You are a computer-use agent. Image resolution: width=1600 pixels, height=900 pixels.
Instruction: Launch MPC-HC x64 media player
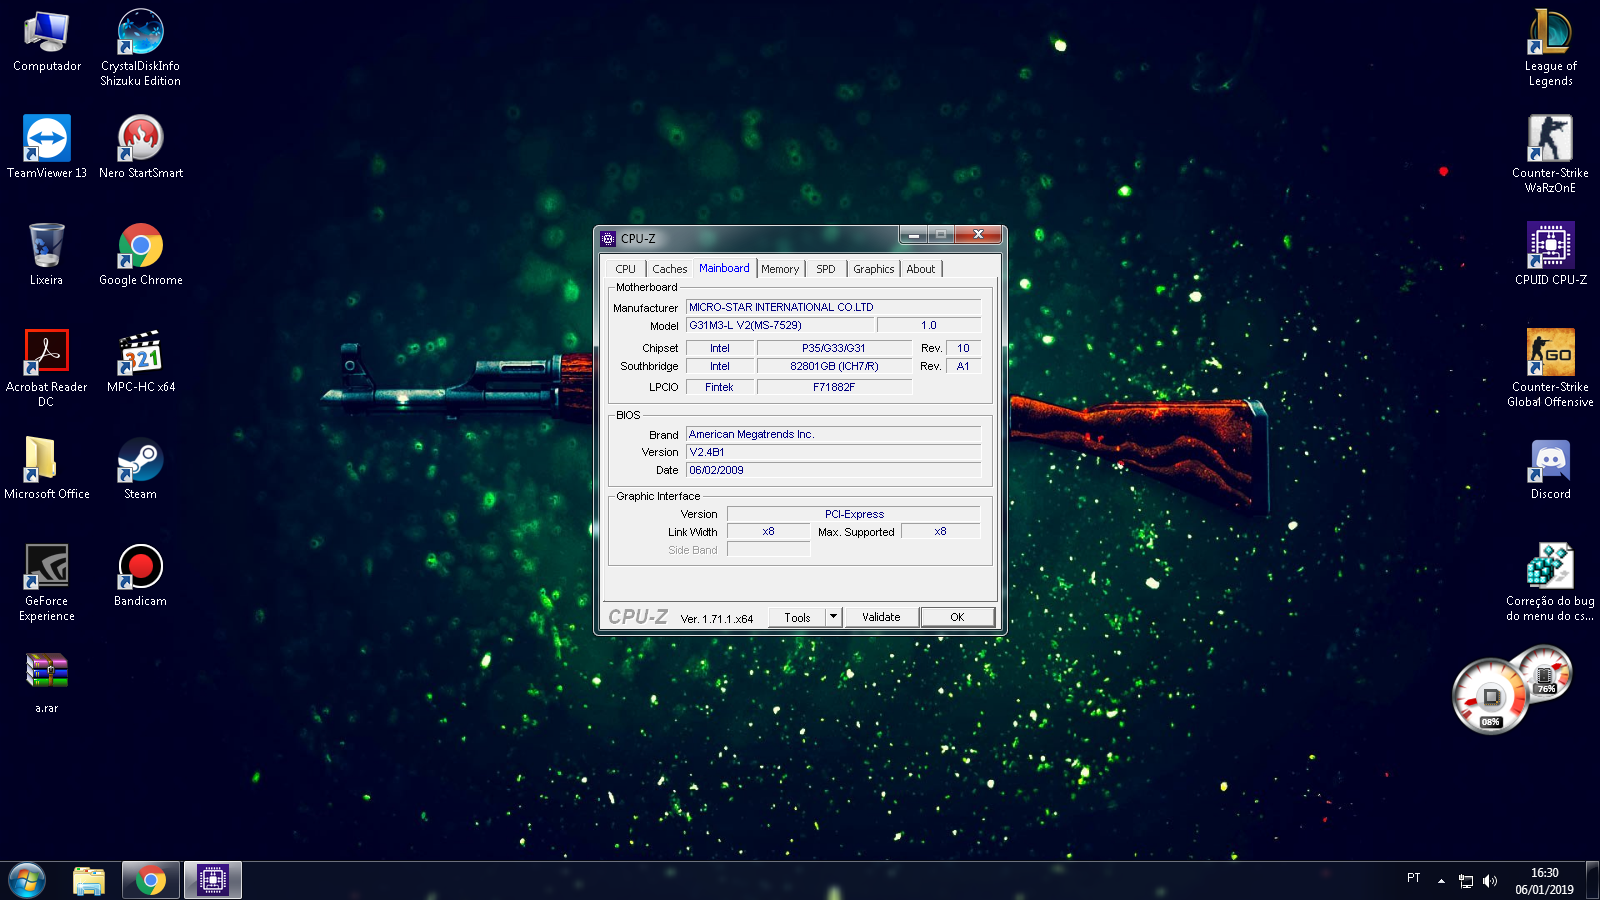click(x=140, y=362)
